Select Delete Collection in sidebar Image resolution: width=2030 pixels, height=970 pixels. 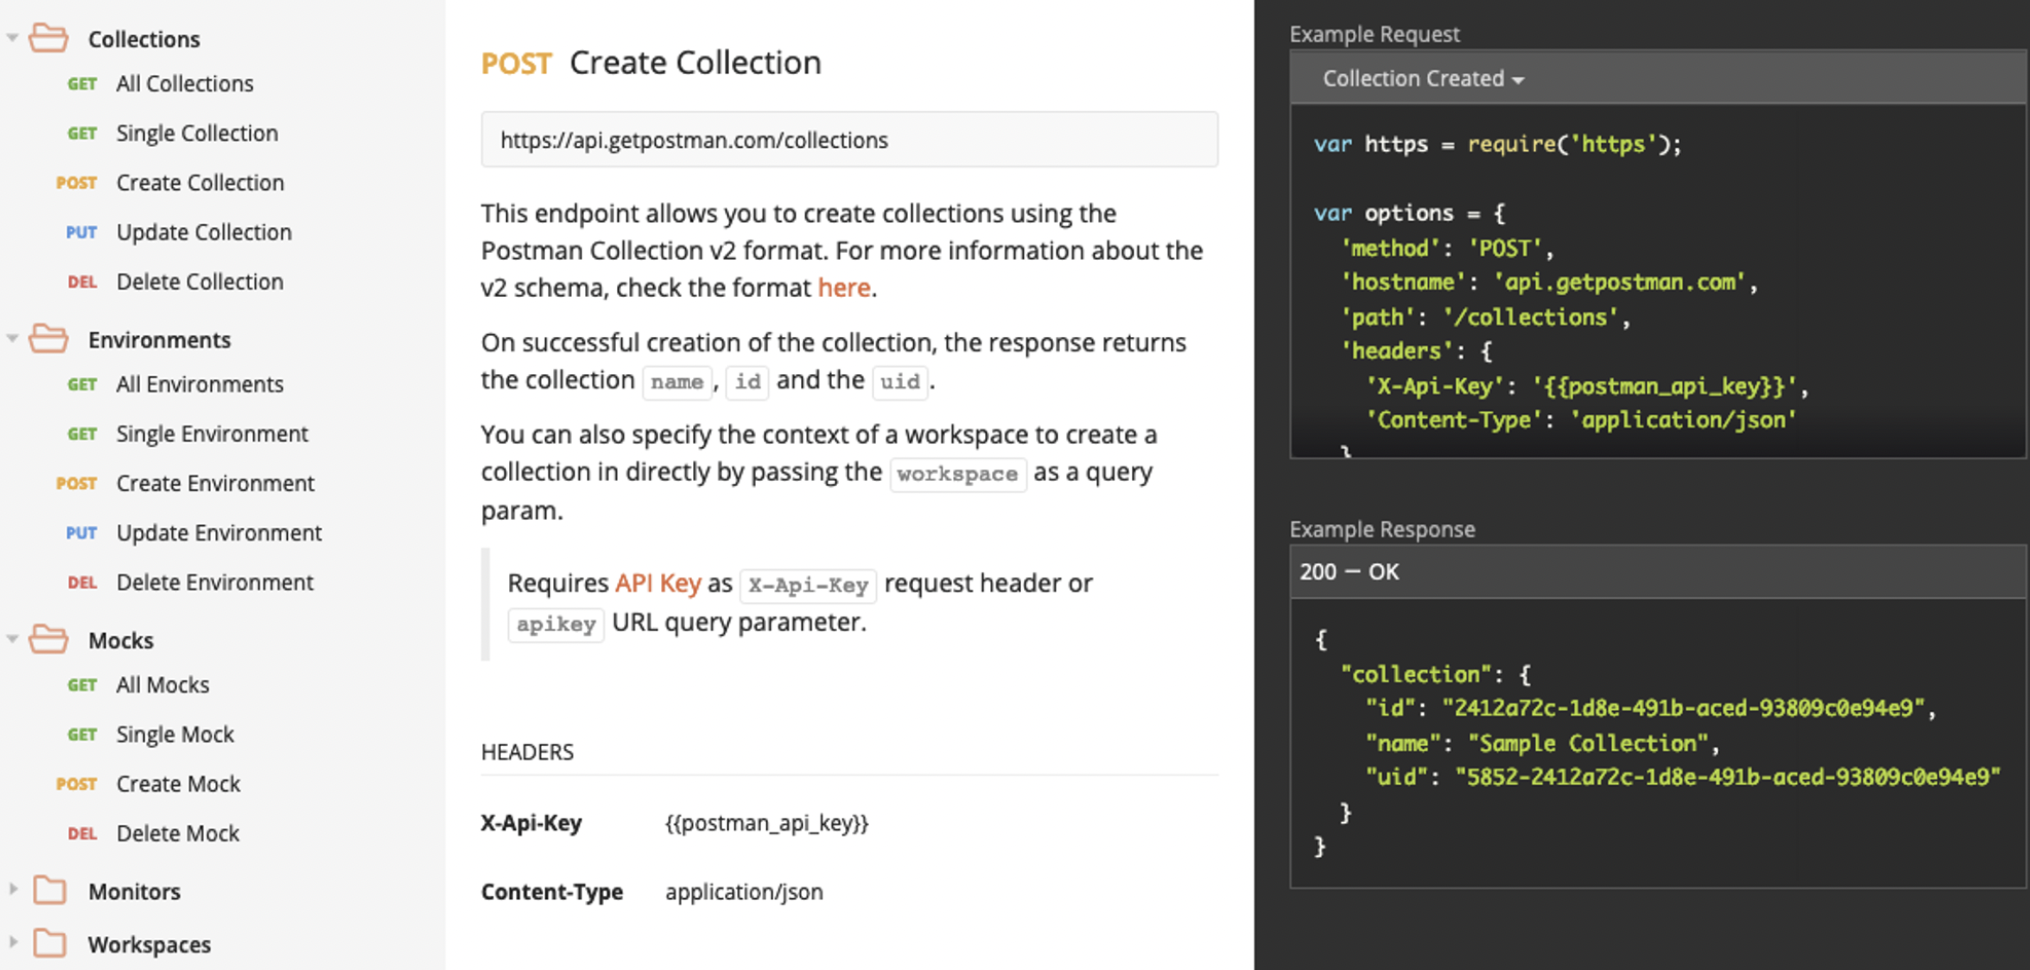tap(199, 282)
